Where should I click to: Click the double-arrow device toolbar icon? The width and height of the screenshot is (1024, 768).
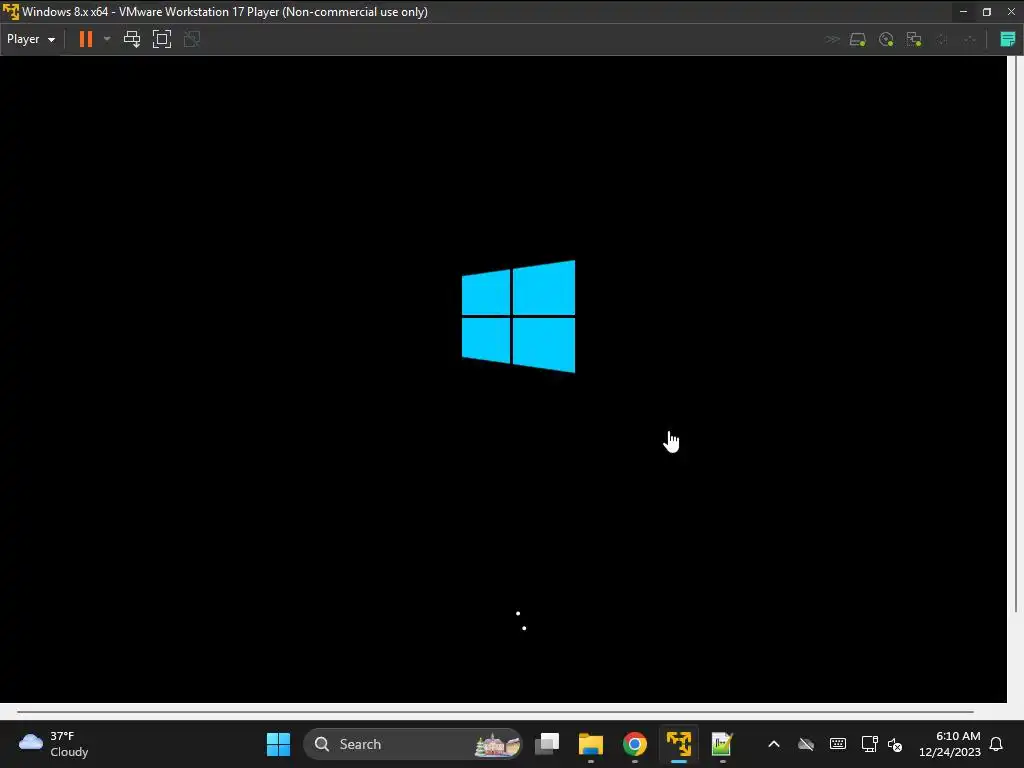click(x=831, y=40)
